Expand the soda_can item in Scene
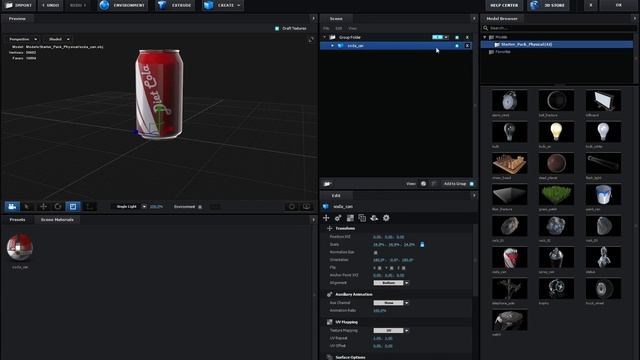The width and height of the screenshot is (640, 360). point(332,46)
